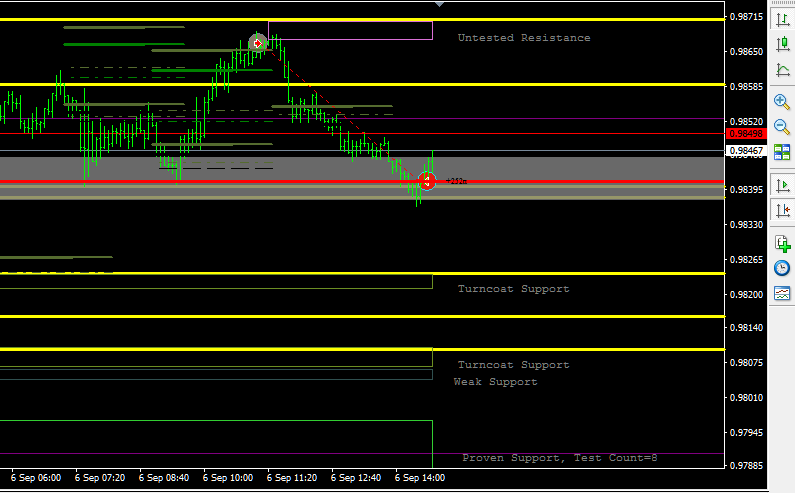
Task: Click the +252 profit label
Action: 456,181
